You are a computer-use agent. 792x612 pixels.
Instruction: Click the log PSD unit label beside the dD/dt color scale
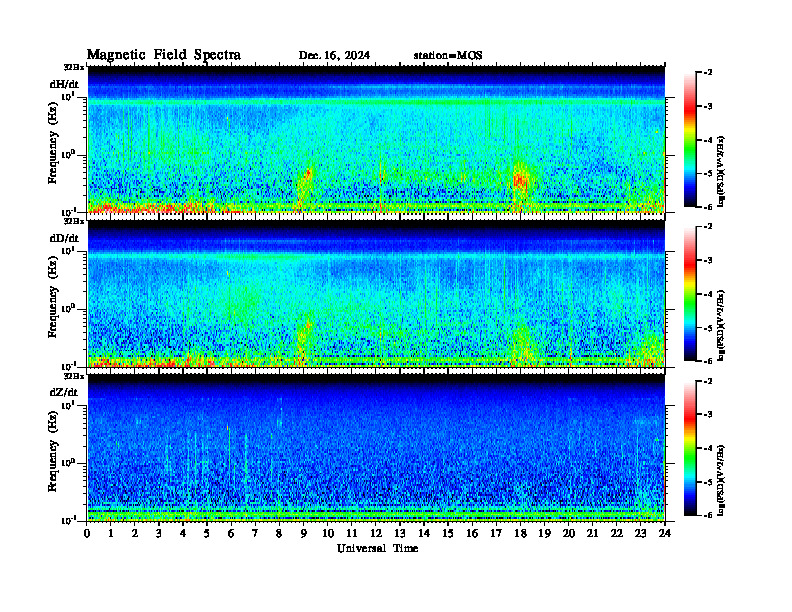[x=721, y=325]
